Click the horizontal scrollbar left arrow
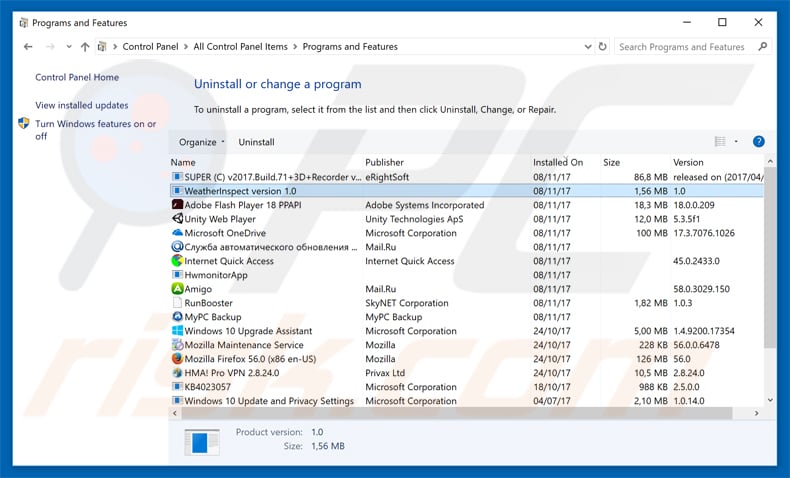790x478 pixels. point(175,413)
